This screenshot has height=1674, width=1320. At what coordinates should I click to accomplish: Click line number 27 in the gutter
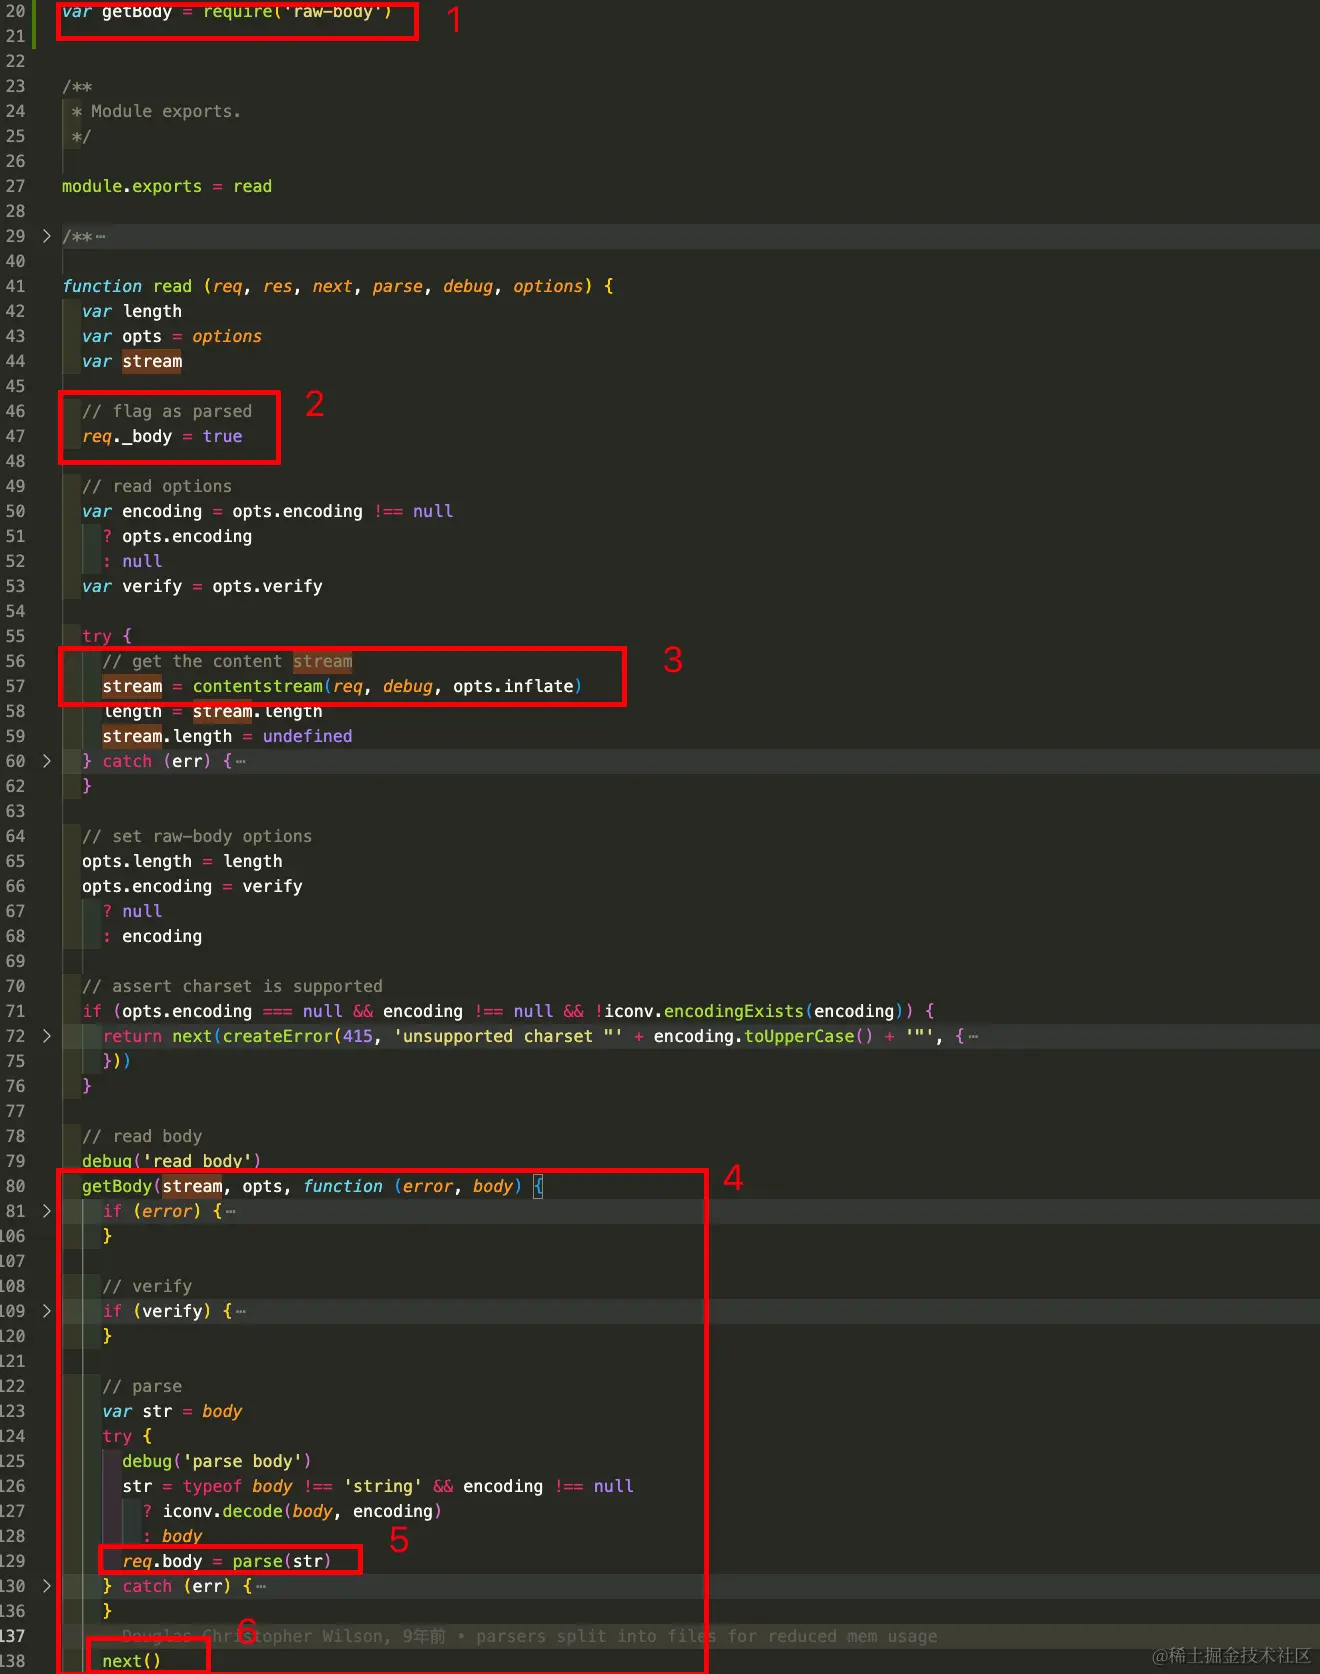(x=15, y=186)
